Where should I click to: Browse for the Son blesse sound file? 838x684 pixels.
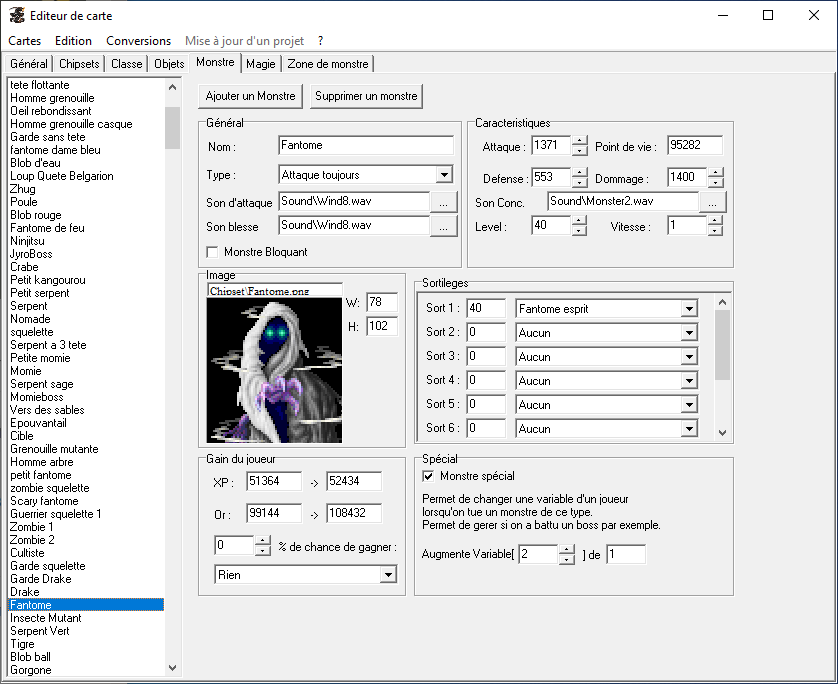[443, 226]
